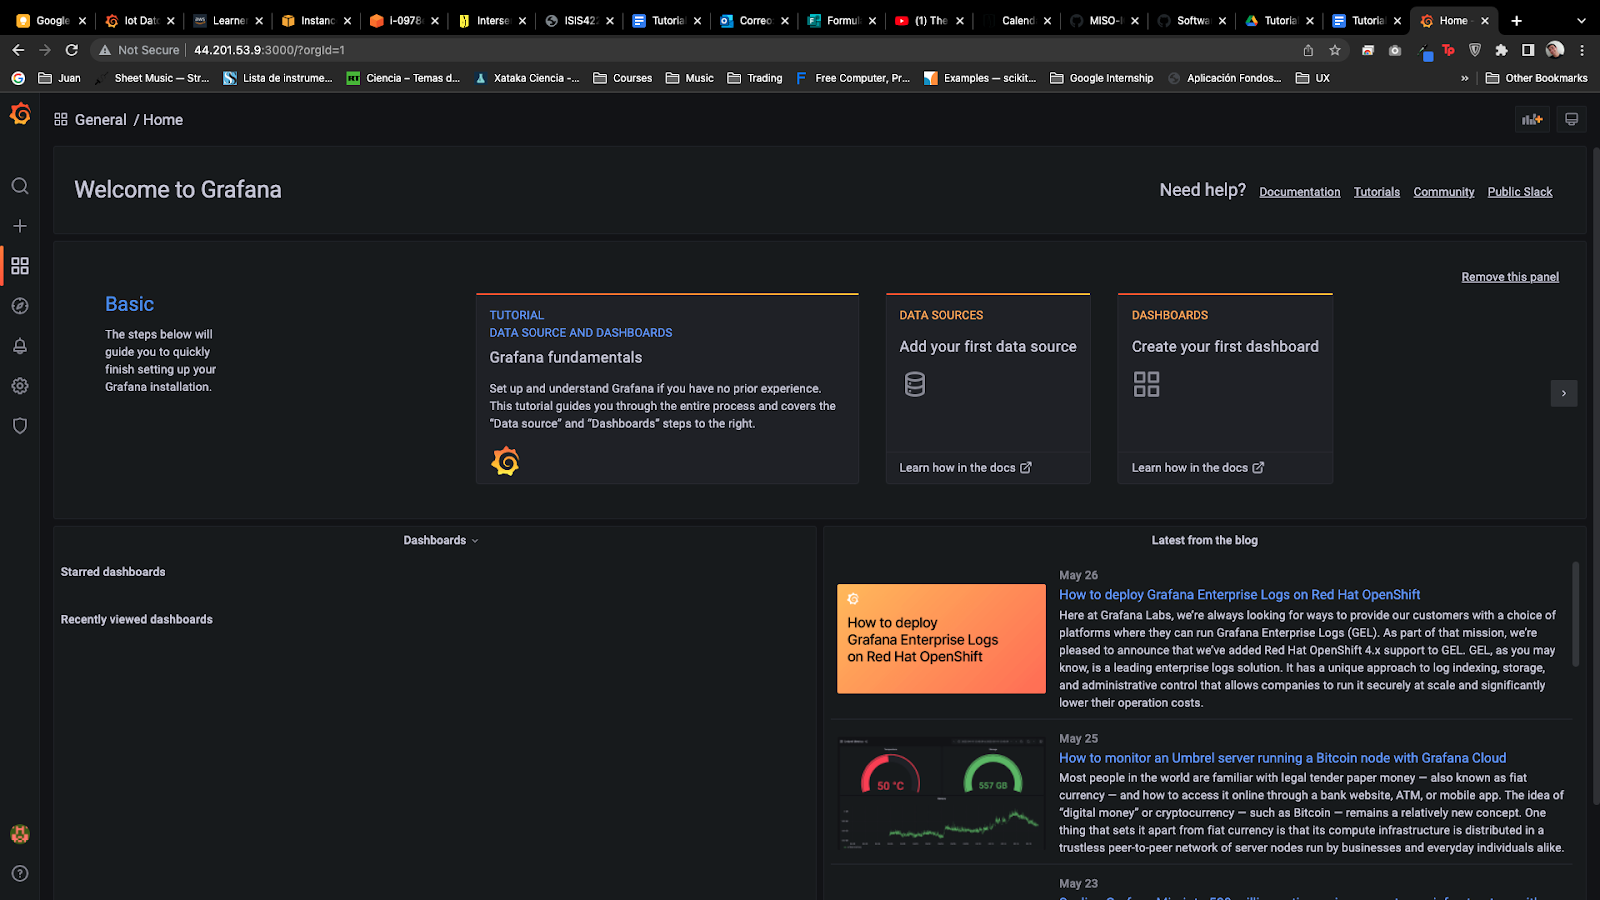Viewport: 1600px width, 900px height.
Task: Click Home in the breadcrumb
Action: pos(162,120)
